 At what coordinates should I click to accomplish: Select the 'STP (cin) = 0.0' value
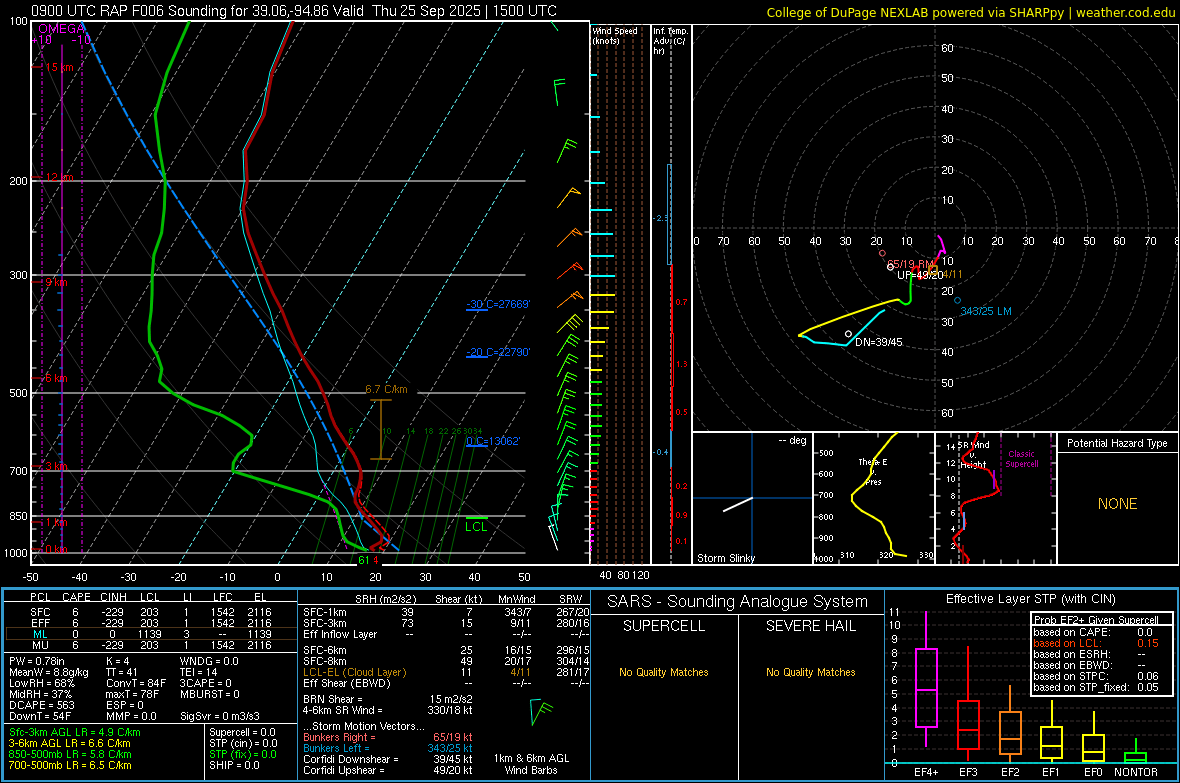click(243, 743)
